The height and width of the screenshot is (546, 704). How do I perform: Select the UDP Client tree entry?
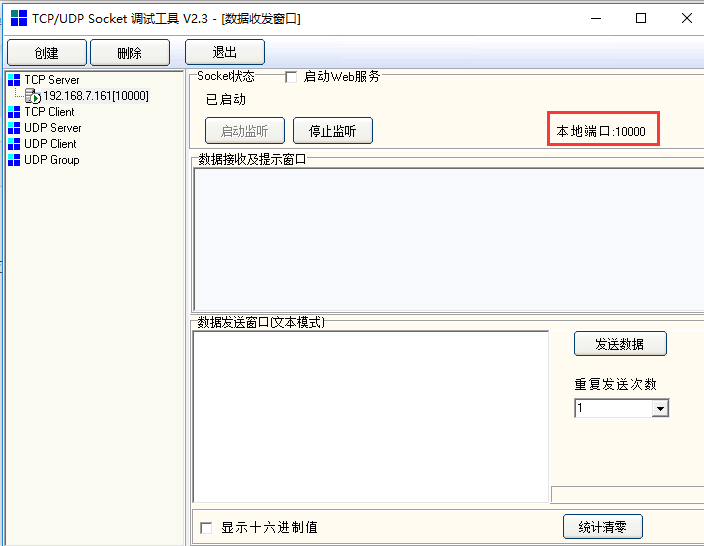(x=50, y=144)
